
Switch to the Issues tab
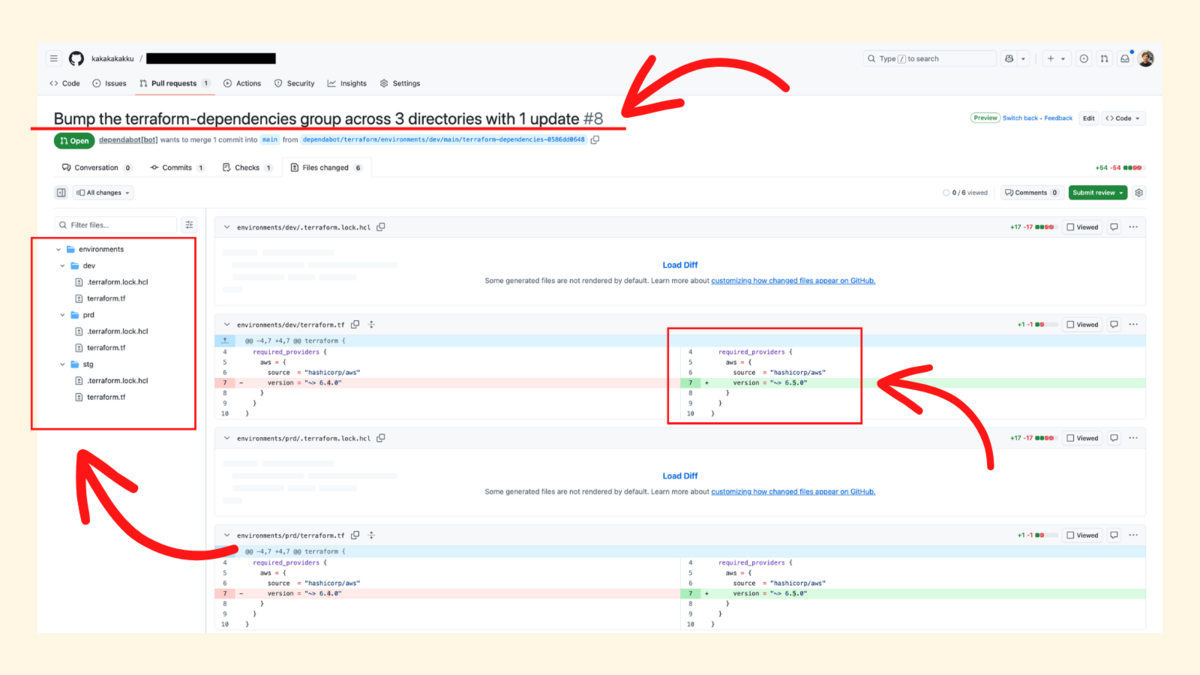(109, 84)
